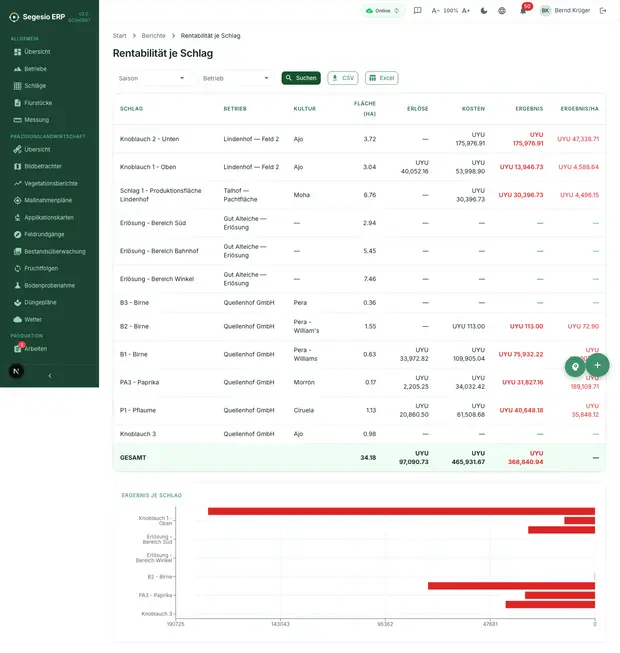
Task: Open the language globe icon
Action: (502, 11)
